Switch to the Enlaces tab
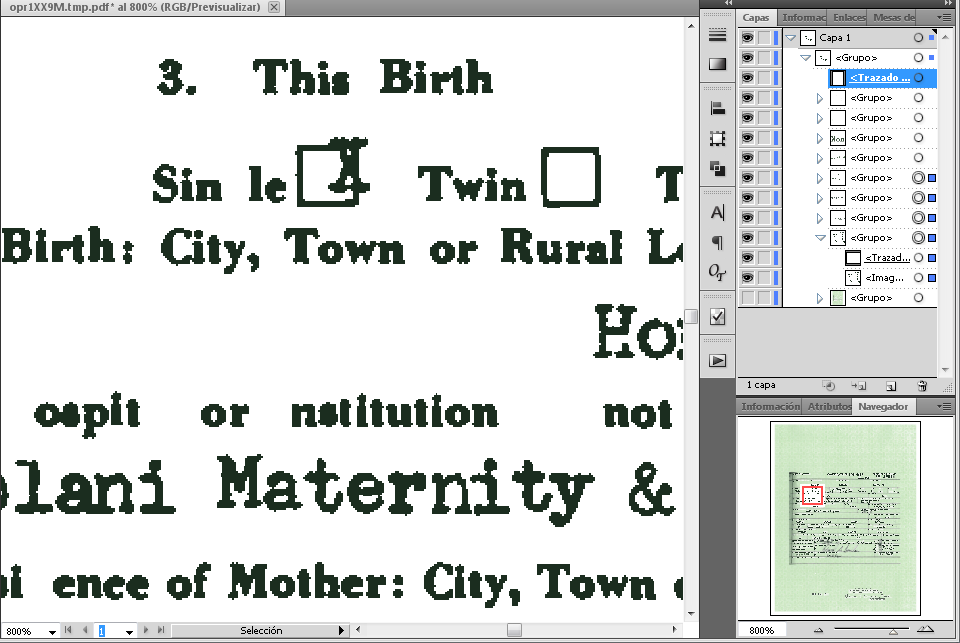The width and height of the screenshot is (960, 643). (849, 17)
